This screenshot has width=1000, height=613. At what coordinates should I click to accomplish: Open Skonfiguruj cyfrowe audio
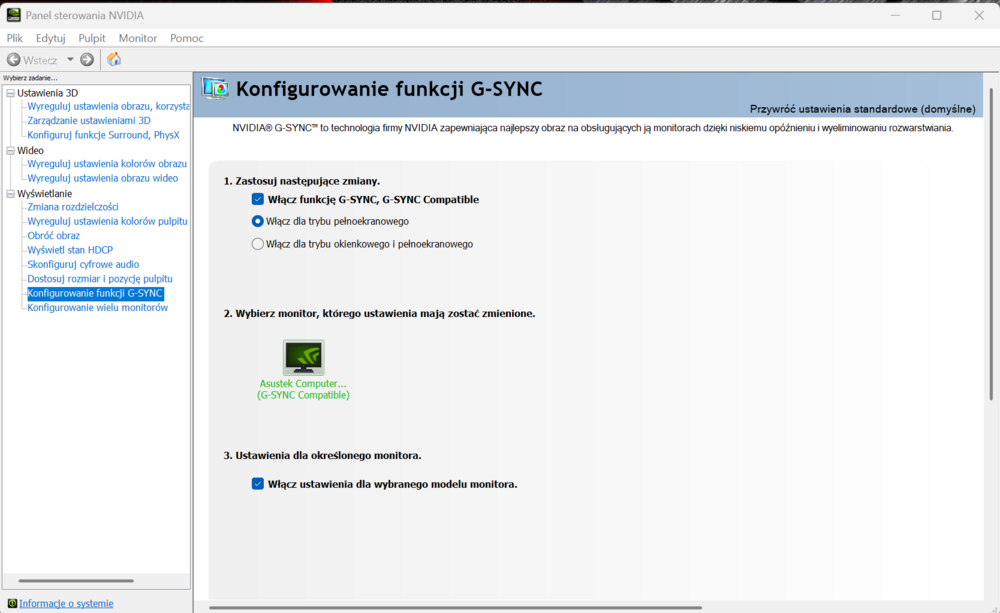point(83,264)
